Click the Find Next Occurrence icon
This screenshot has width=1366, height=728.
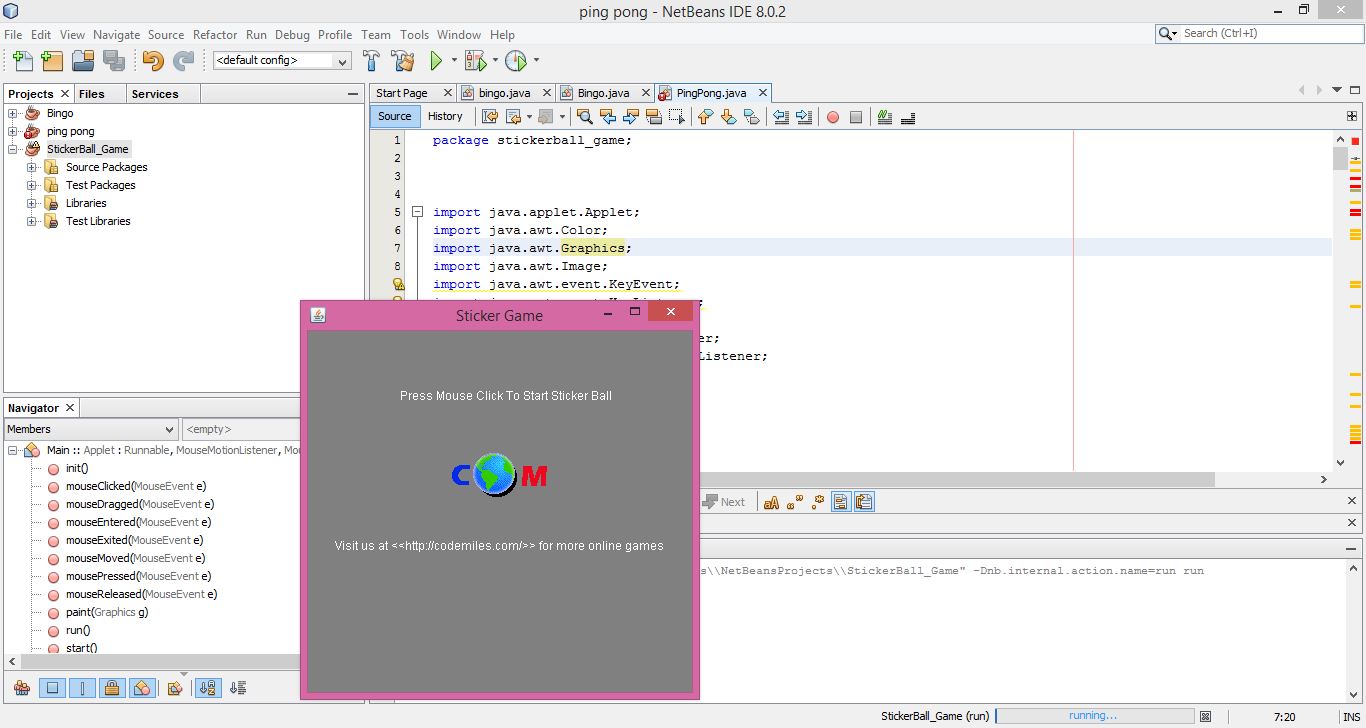[631, 117]
